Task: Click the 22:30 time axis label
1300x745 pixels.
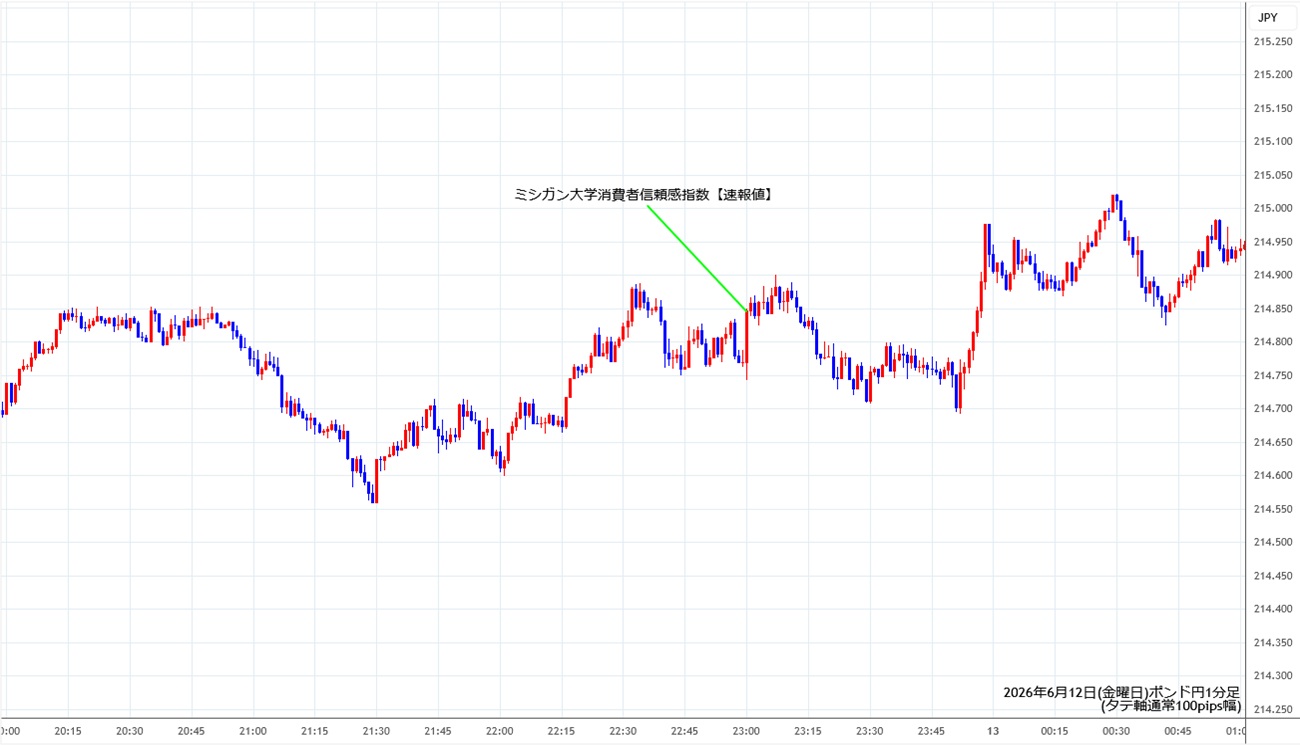Action: [623, 731]
